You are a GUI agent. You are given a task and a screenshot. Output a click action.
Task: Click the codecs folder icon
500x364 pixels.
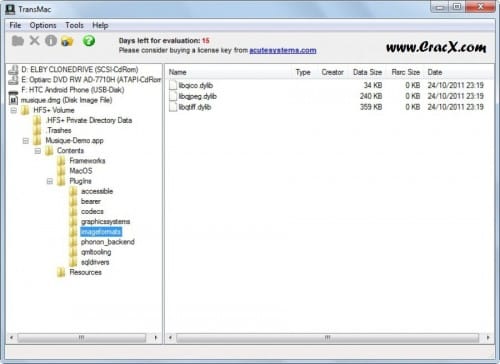(x=73, y=212)
